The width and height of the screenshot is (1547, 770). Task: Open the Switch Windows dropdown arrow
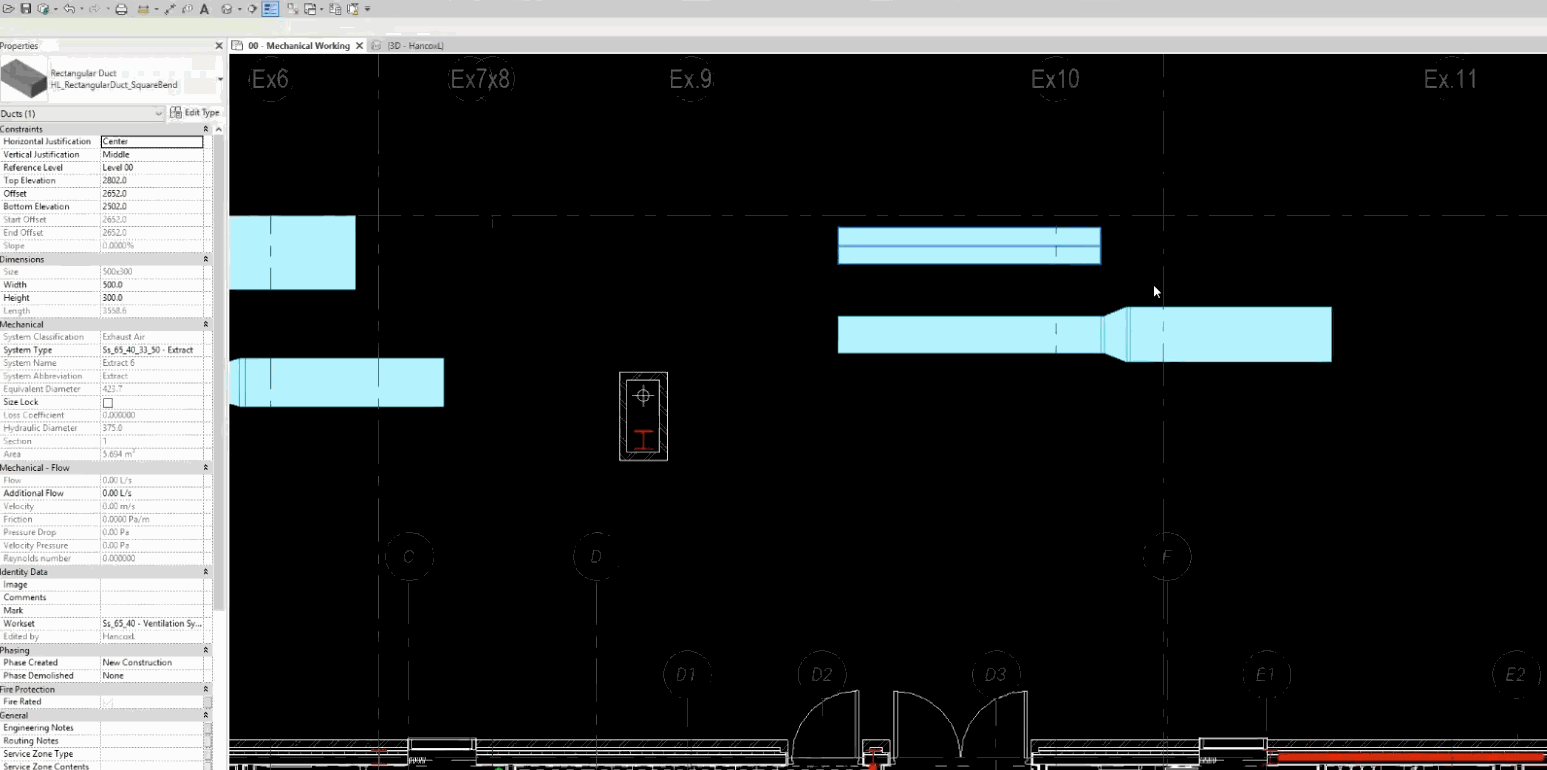coord(321,10)
